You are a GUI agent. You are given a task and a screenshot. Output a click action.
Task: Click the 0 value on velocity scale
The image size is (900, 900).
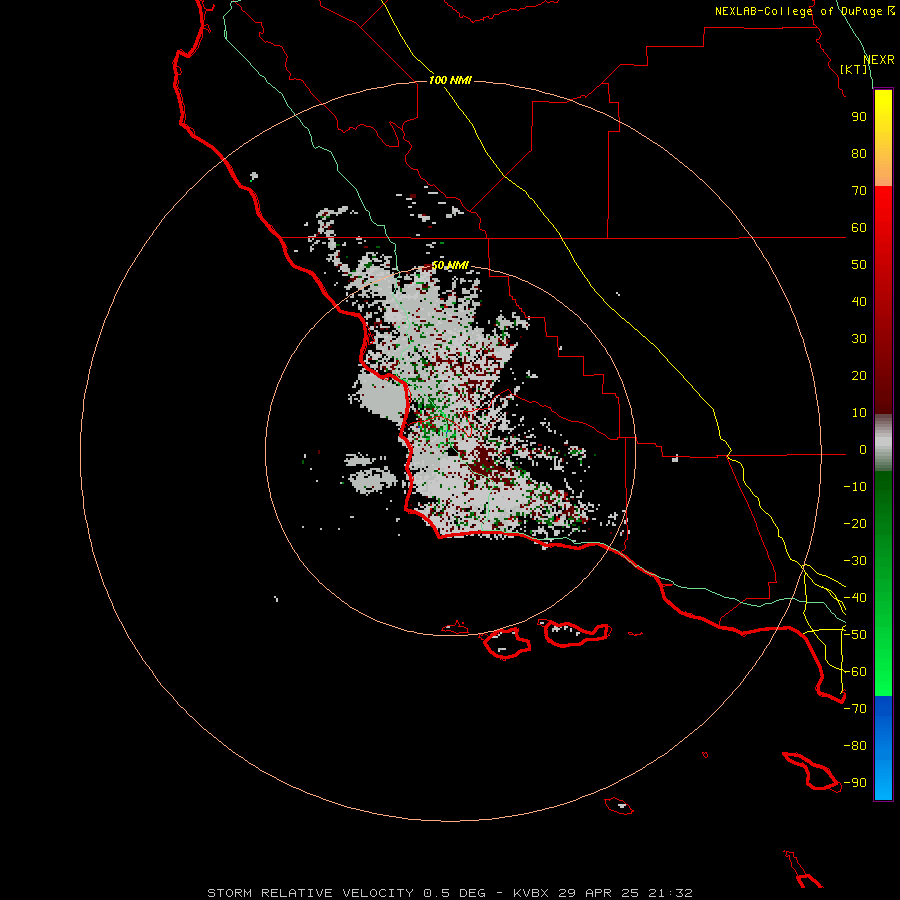pos(863,450)
